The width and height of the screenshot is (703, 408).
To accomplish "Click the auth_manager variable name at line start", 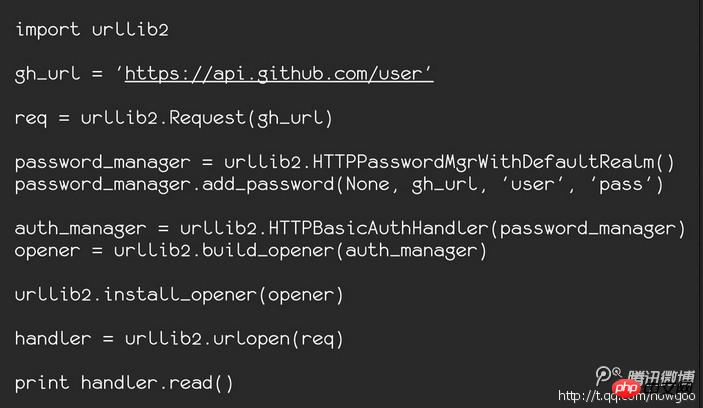I will (81, 229).
